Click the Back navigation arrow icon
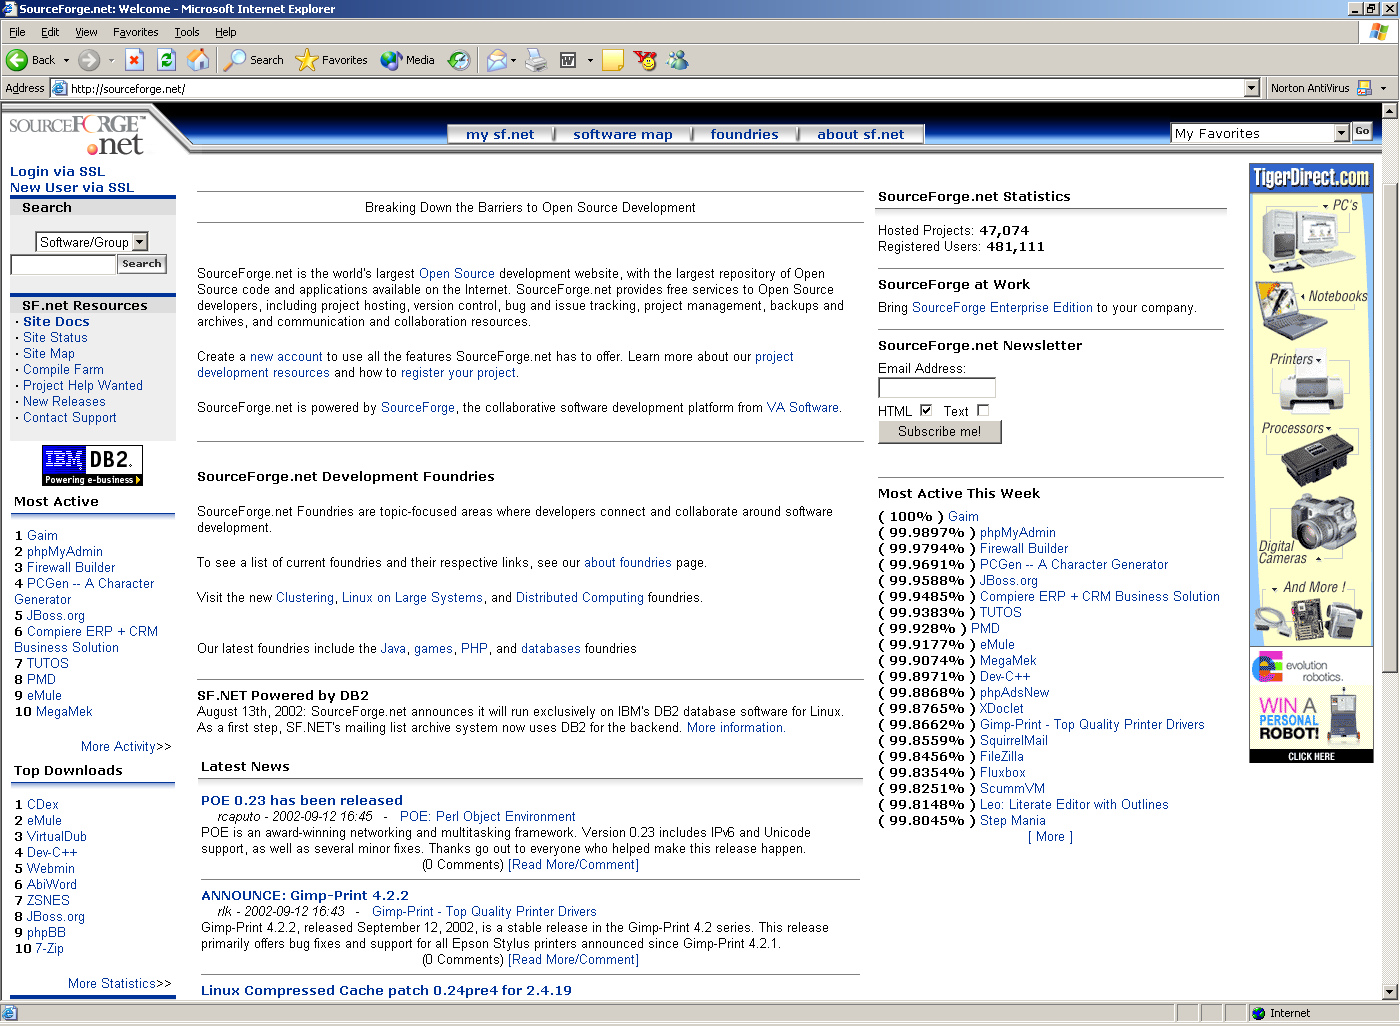The height and width of the screenshot is (1026, 1400). click(x=17, y=60)
